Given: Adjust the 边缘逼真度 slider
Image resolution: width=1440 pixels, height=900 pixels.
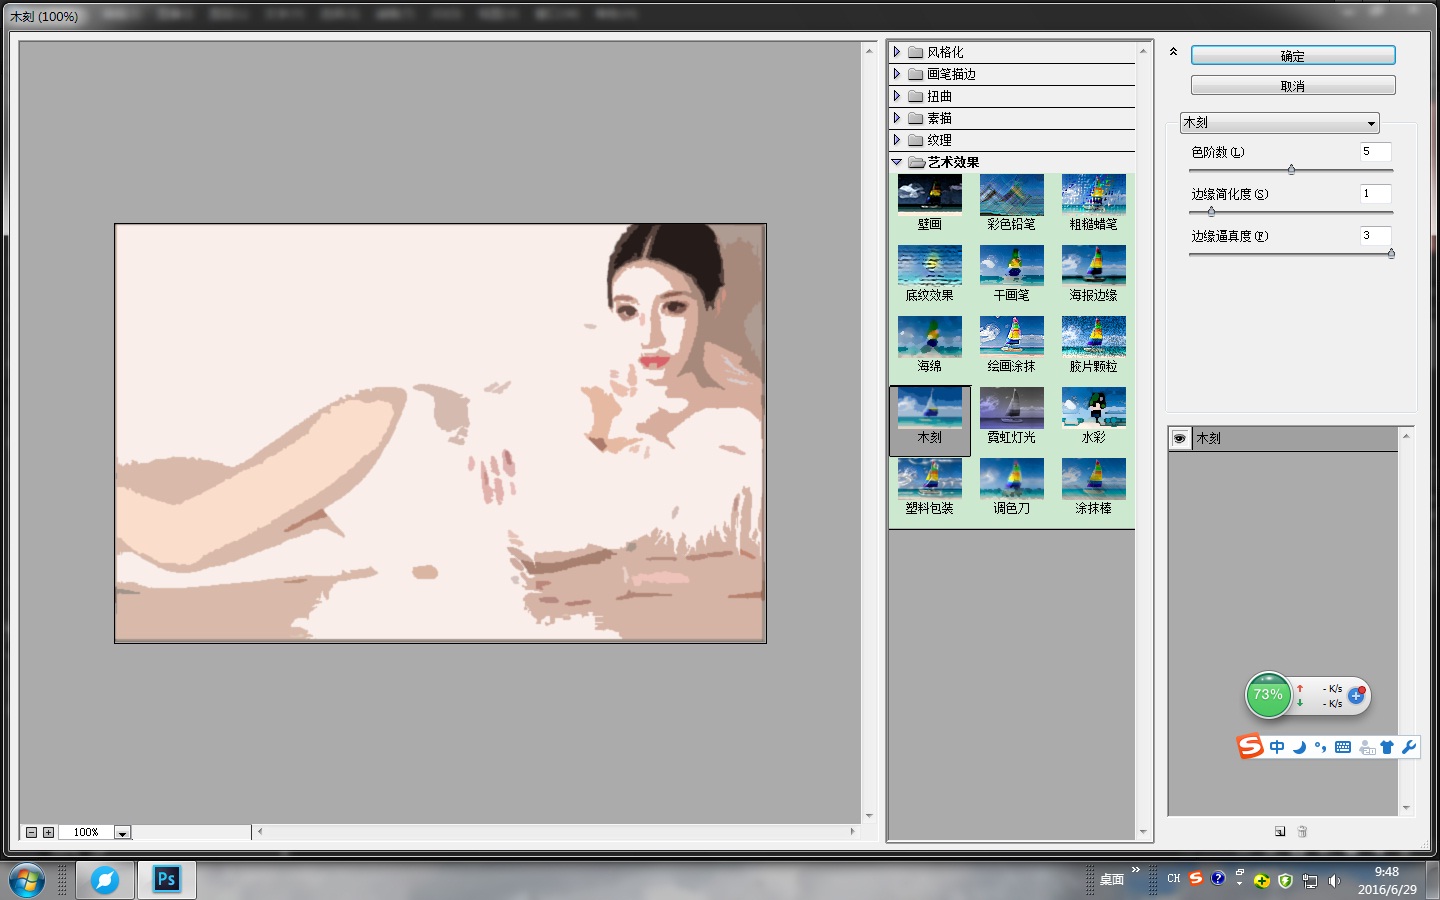Looking at the screenshot, I should coord(1391,254).
